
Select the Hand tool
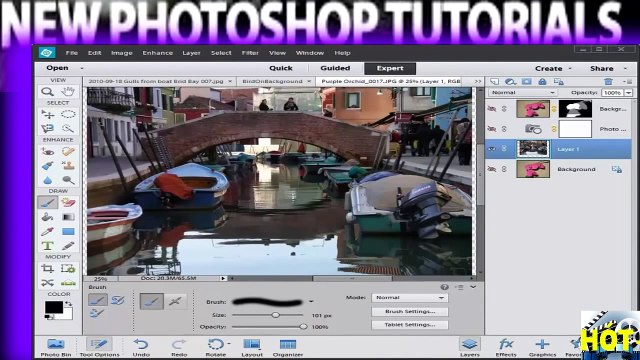click(x=68, y=91)
